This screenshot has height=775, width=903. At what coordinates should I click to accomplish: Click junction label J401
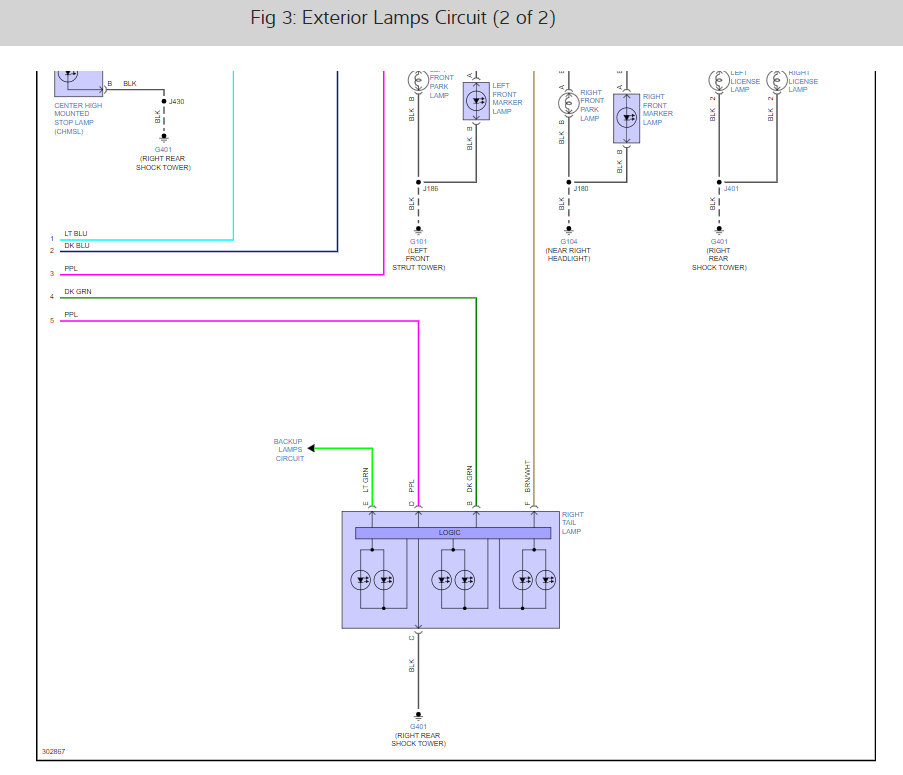pyautogui.click(x=731, y=188)
